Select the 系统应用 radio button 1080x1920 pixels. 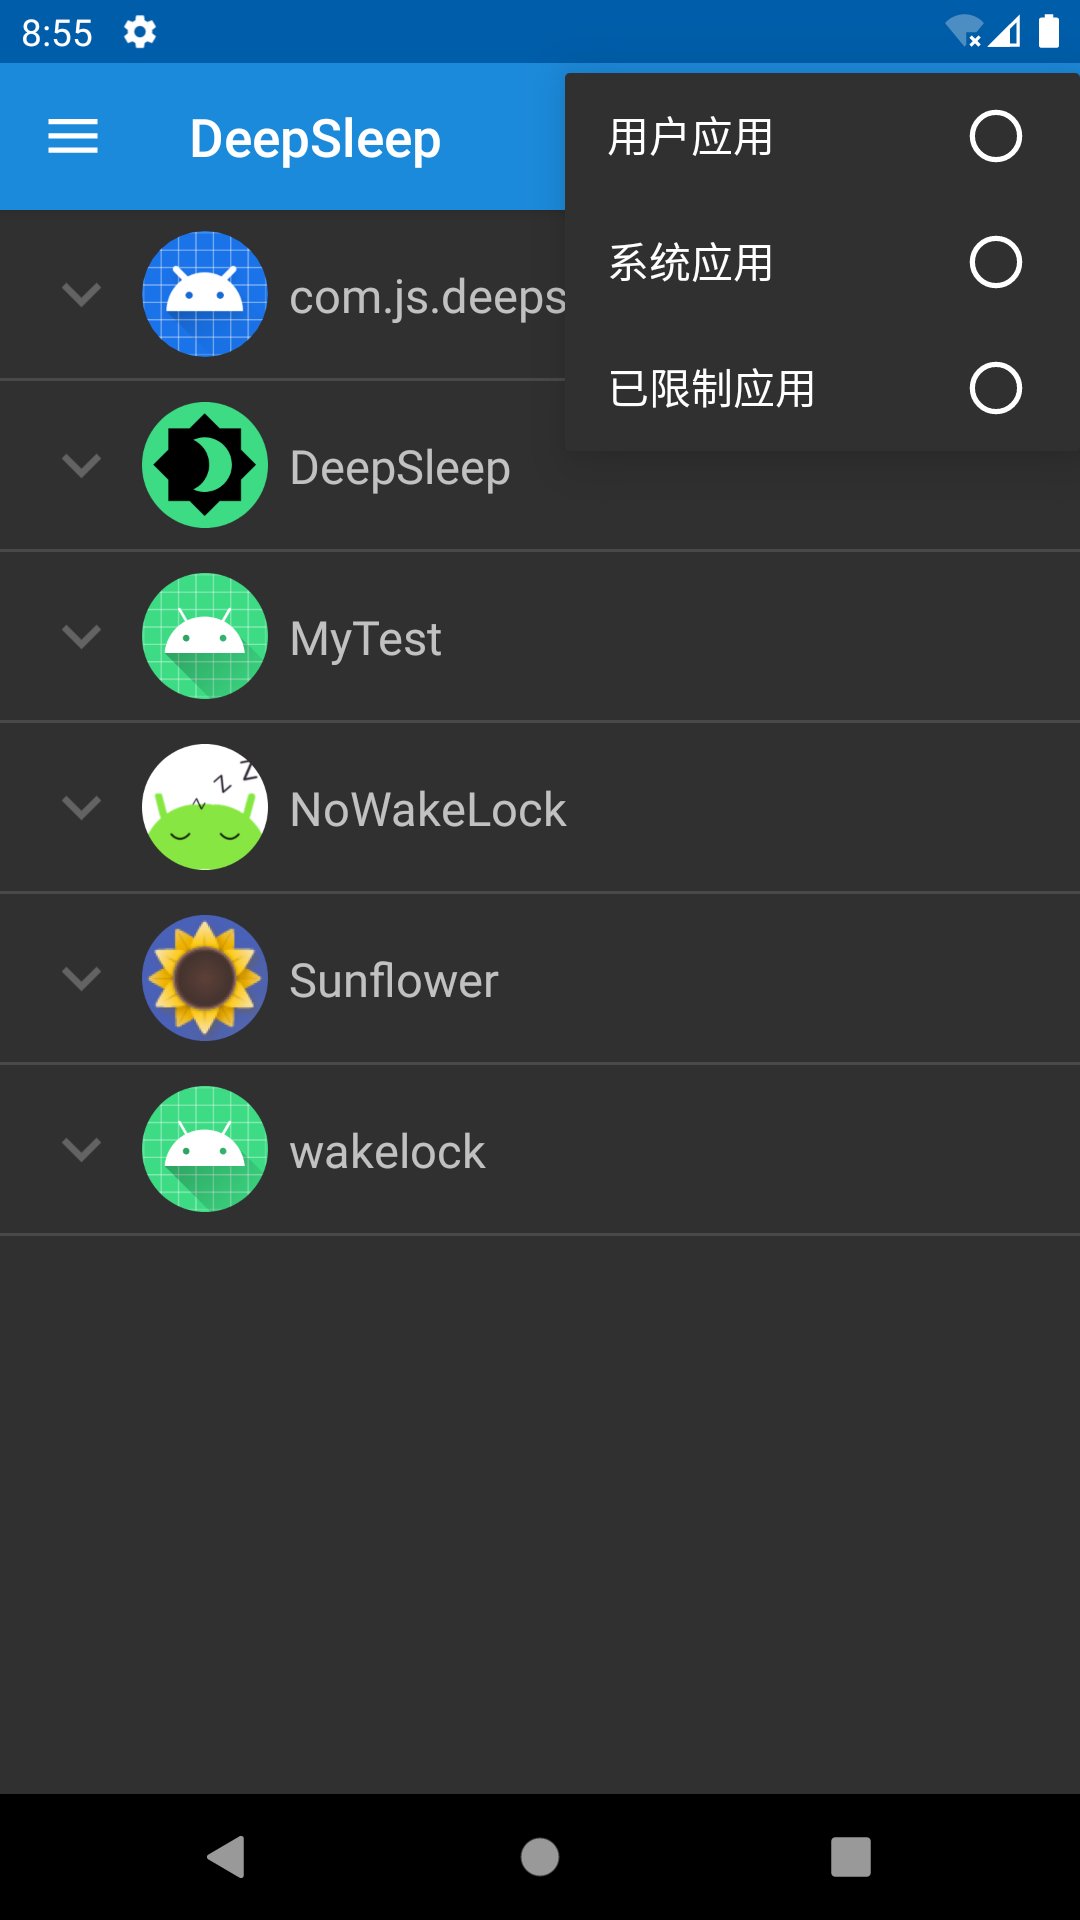pyautogui.click(x=995, y=262)
